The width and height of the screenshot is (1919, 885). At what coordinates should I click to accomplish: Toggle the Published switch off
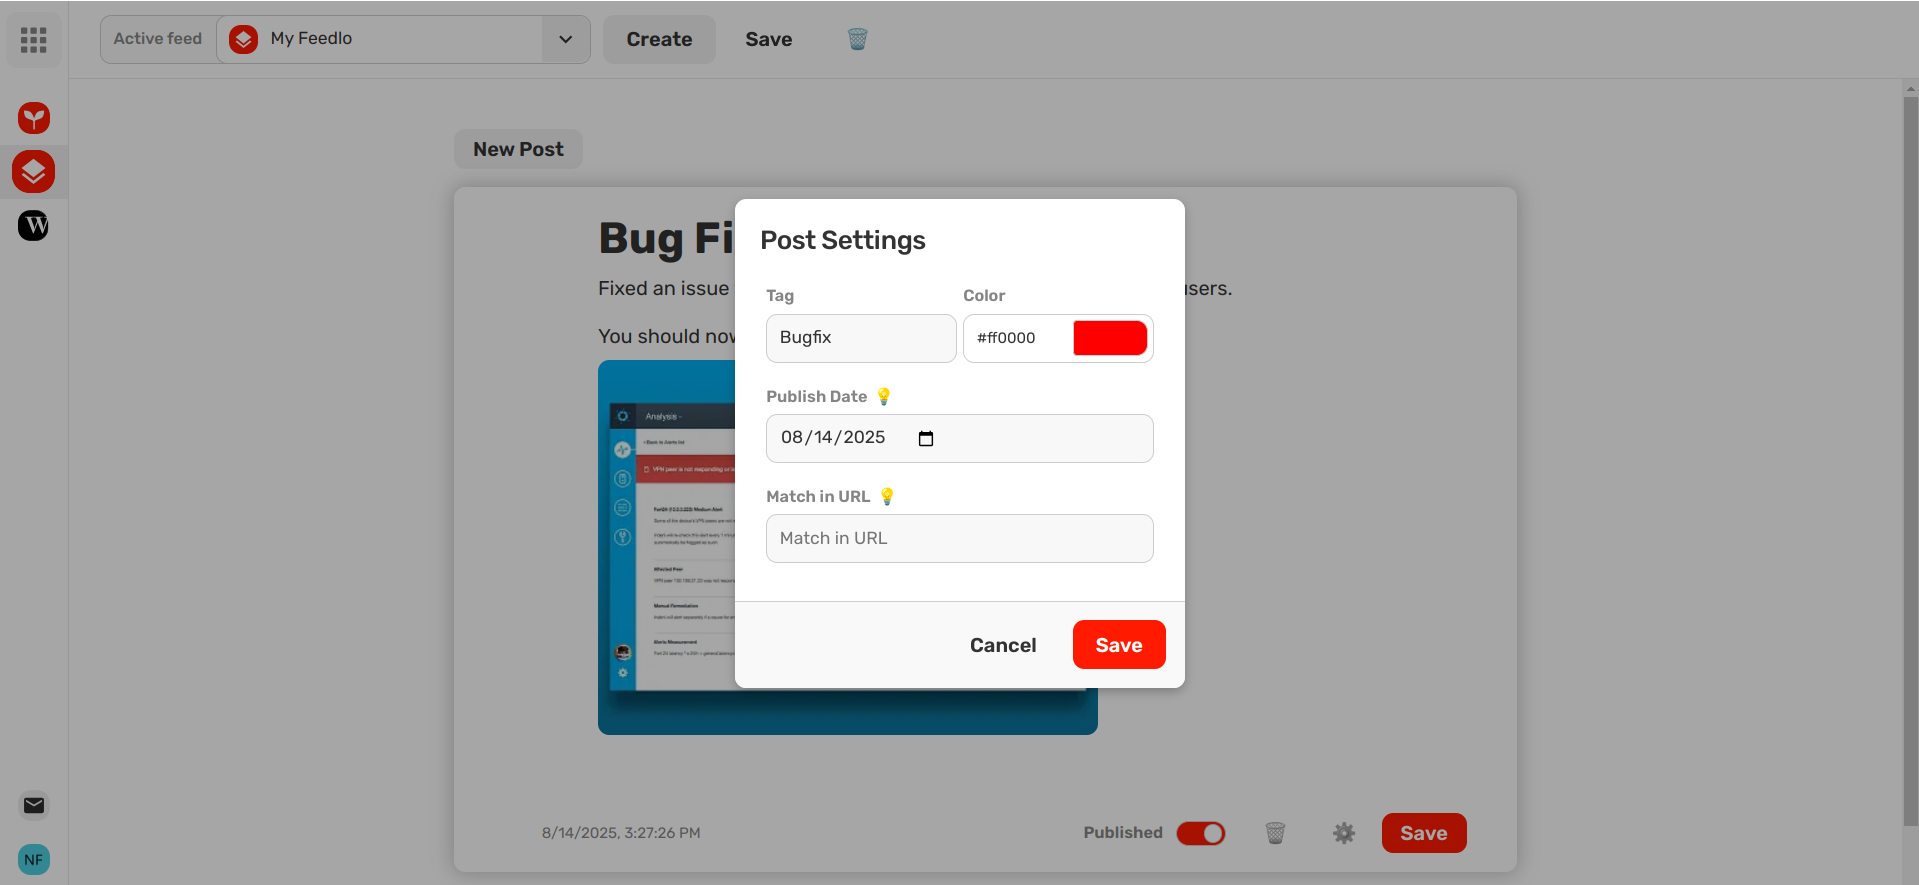1201,833
